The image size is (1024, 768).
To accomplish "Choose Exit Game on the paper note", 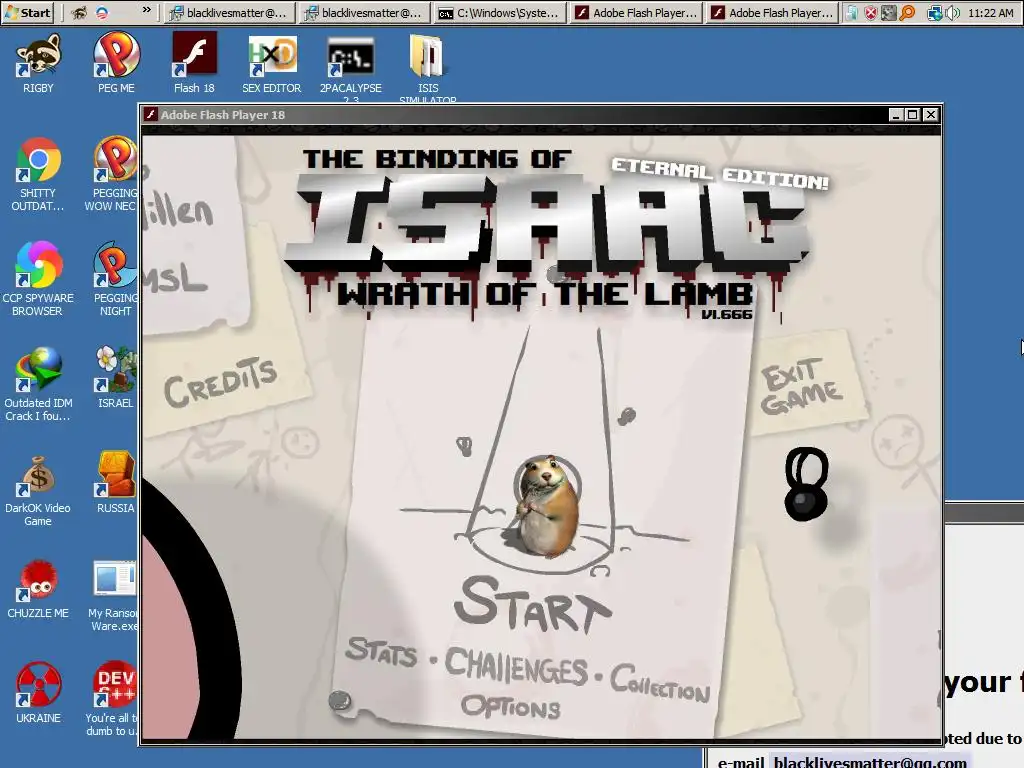I will coord(801,385).
